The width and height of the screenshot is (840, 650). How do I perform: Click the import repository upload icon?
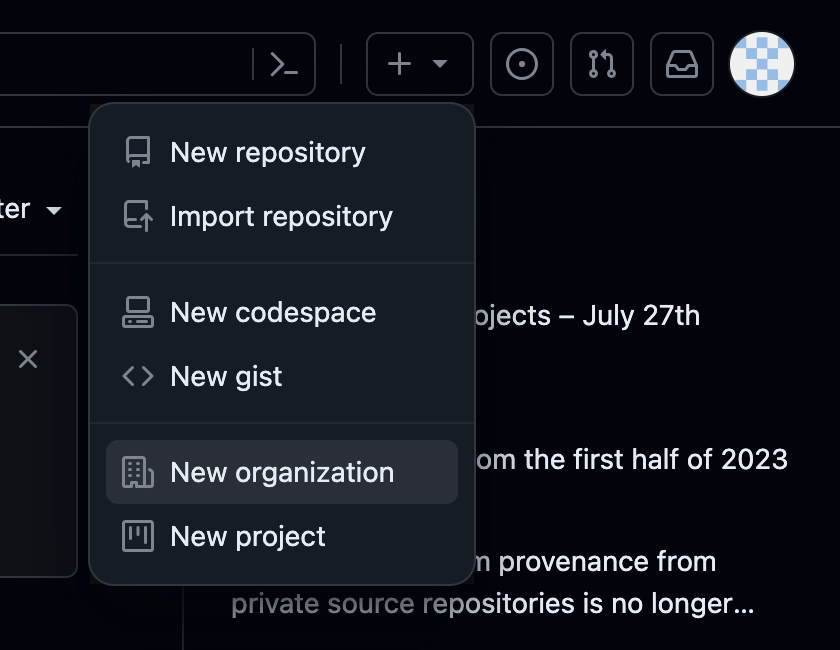(x=138, y=216)
